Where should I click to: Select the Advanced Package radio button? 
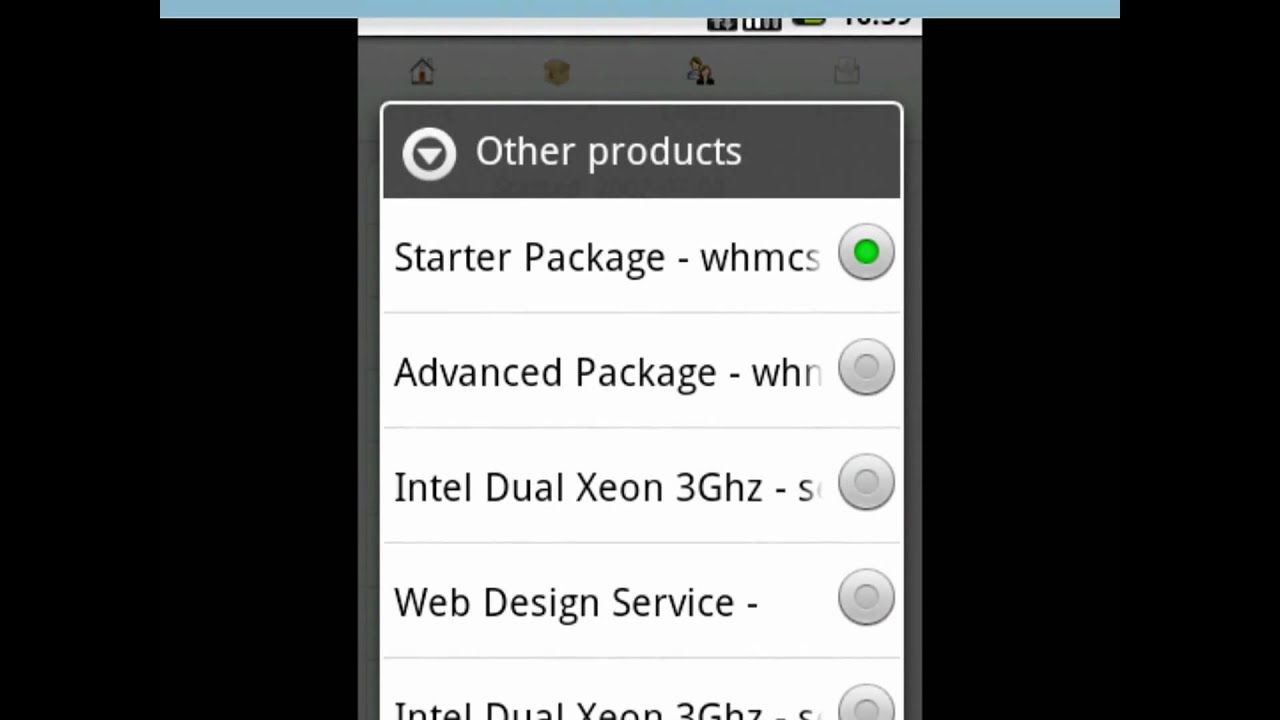pyautogui.click(x=866, y=368)
